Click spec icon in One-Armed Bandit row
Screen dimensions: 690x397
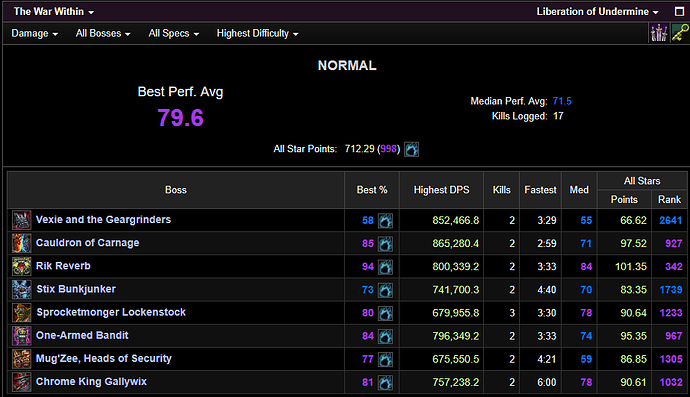pos(385,336)
